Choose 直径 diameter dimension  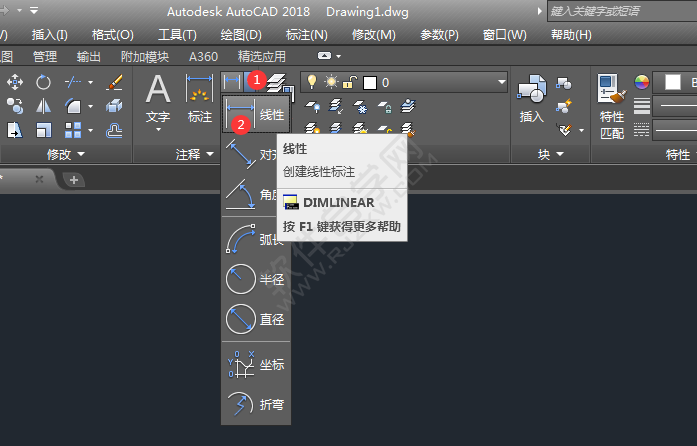pyautogui.click(x=256, y=319)
